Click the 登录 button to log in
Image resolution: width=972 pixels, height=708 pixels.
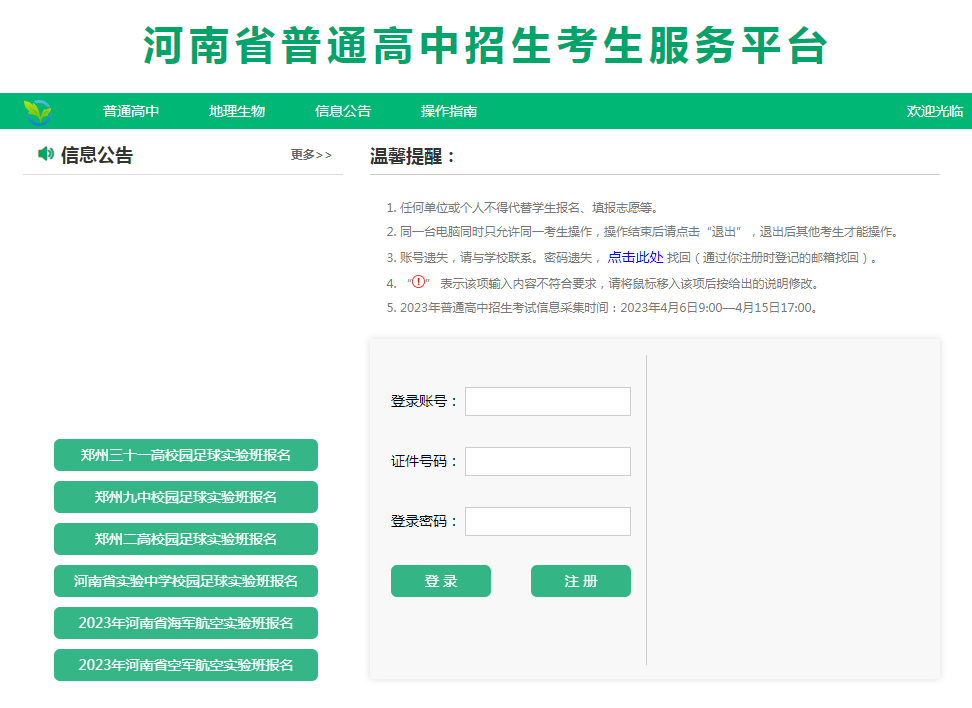click(x=440, y=580)
